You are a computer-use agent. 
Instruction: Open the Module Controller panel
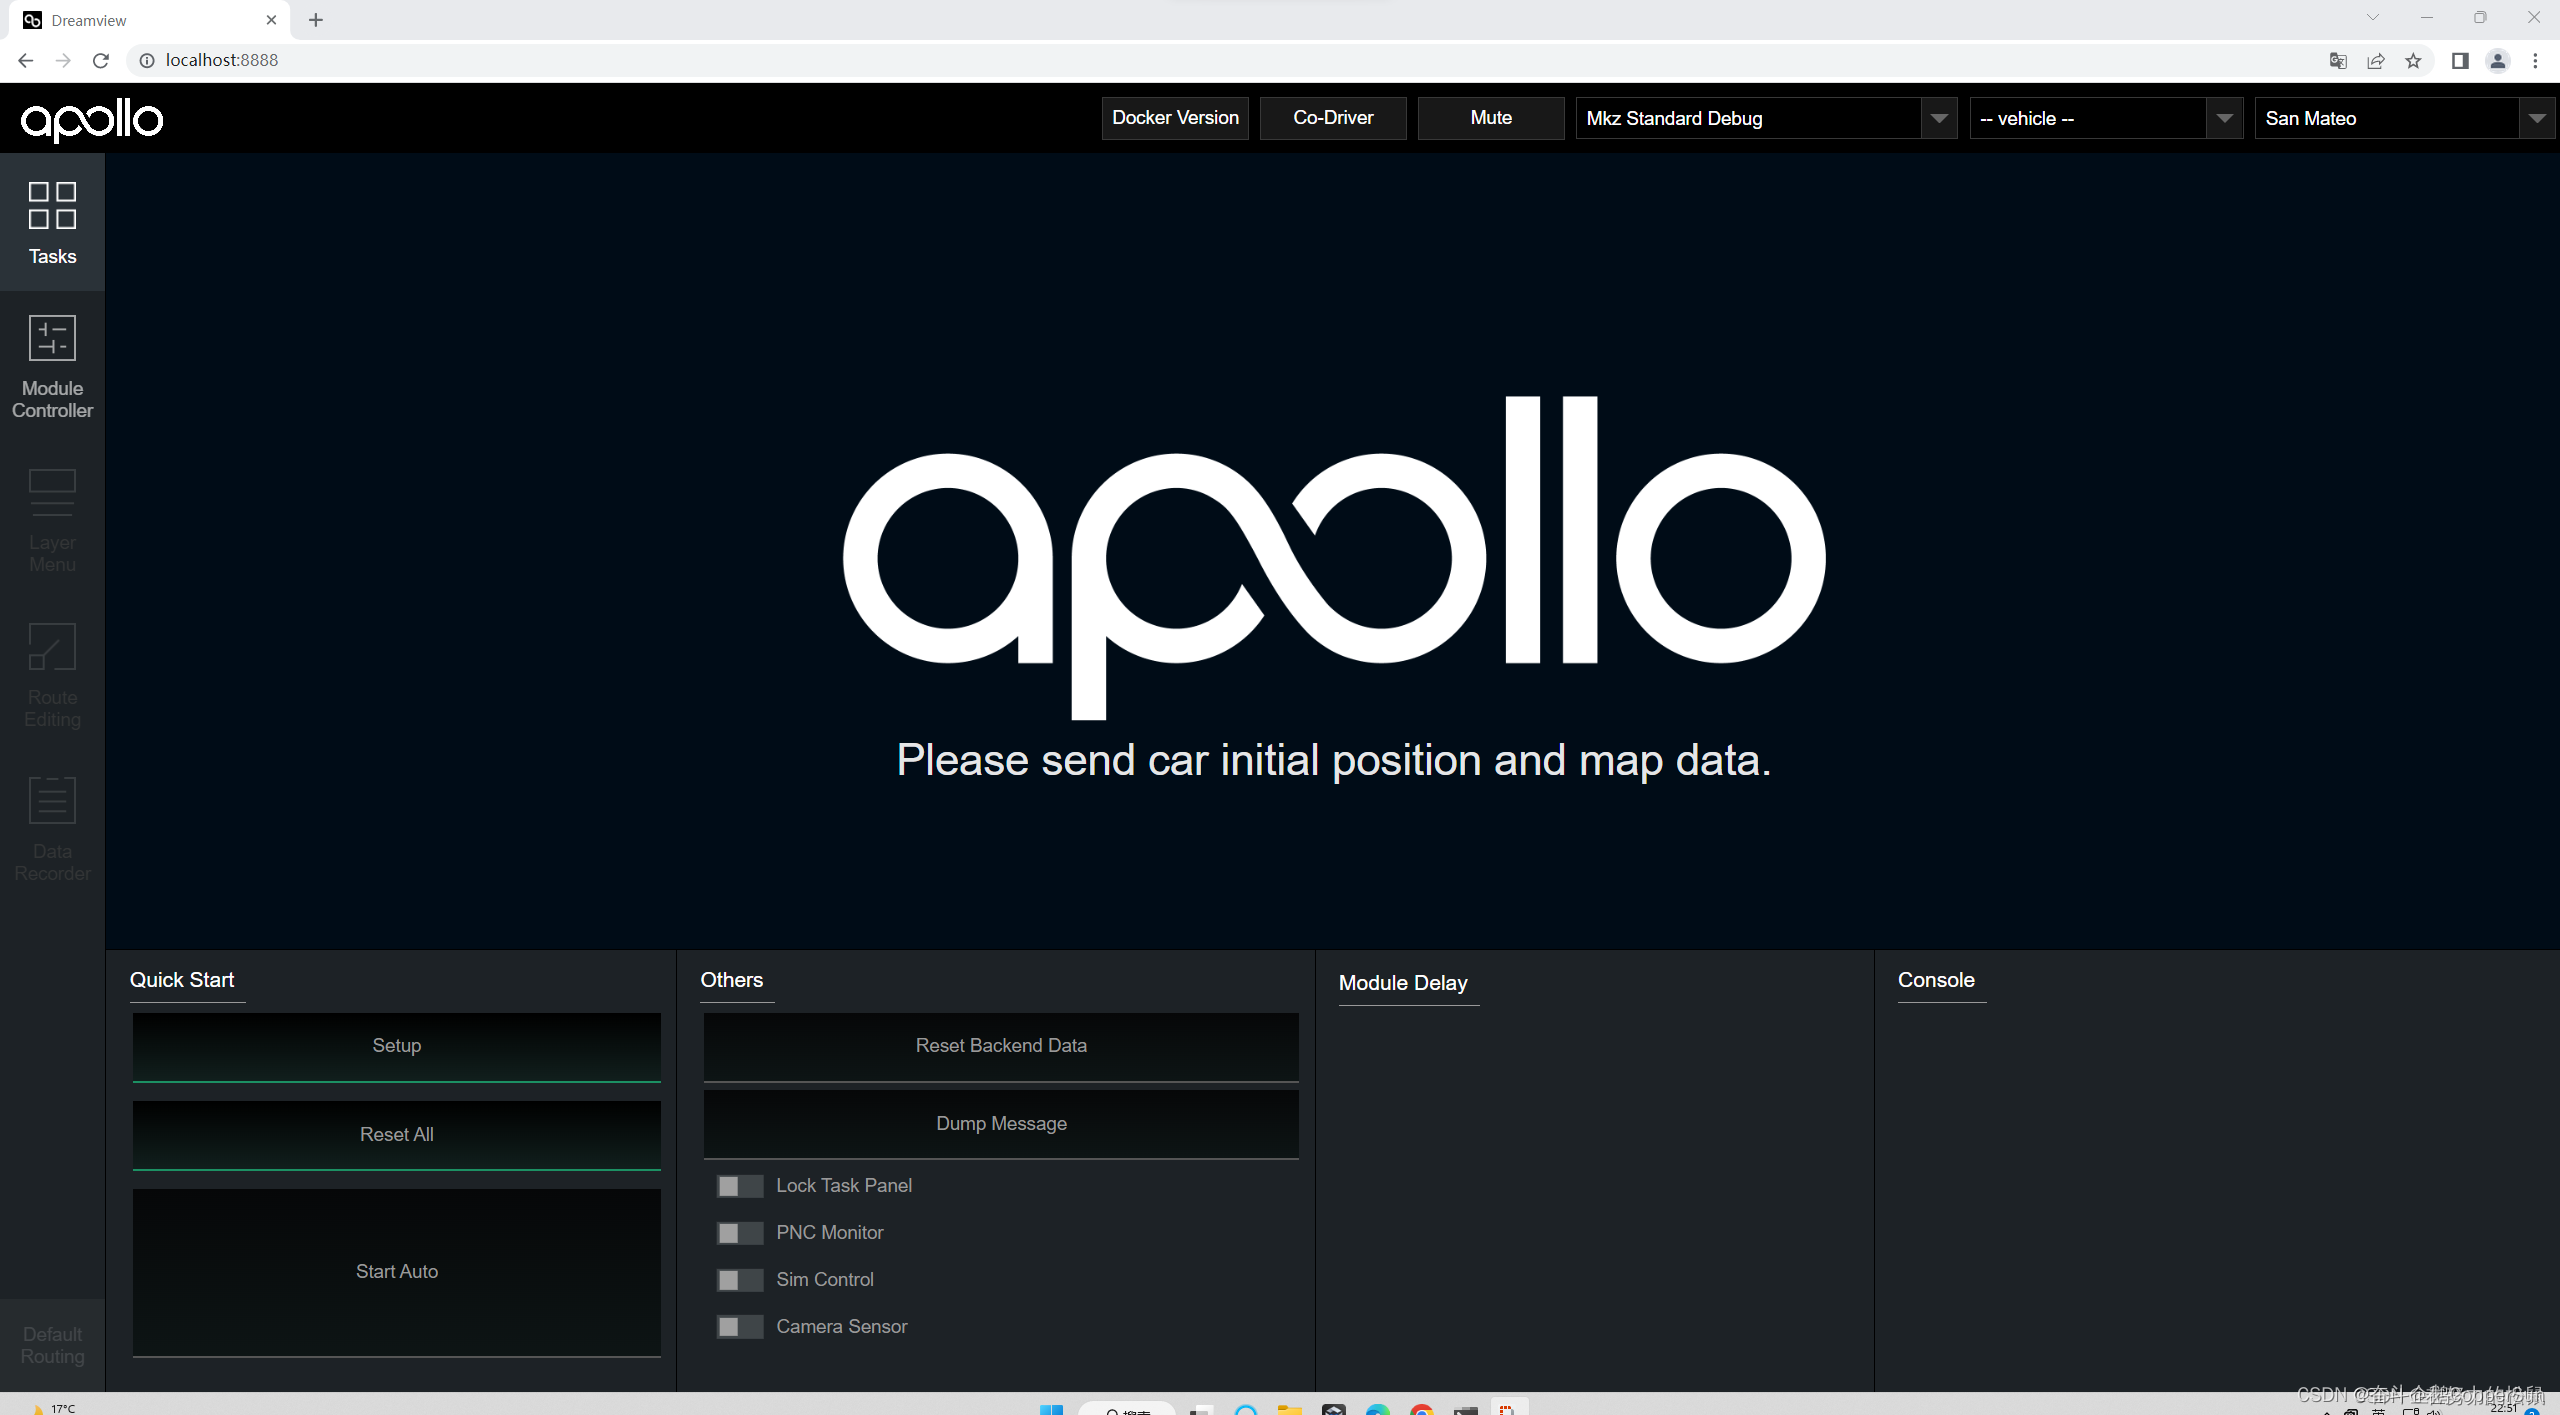pyautogui.click(x=52, y=365)
